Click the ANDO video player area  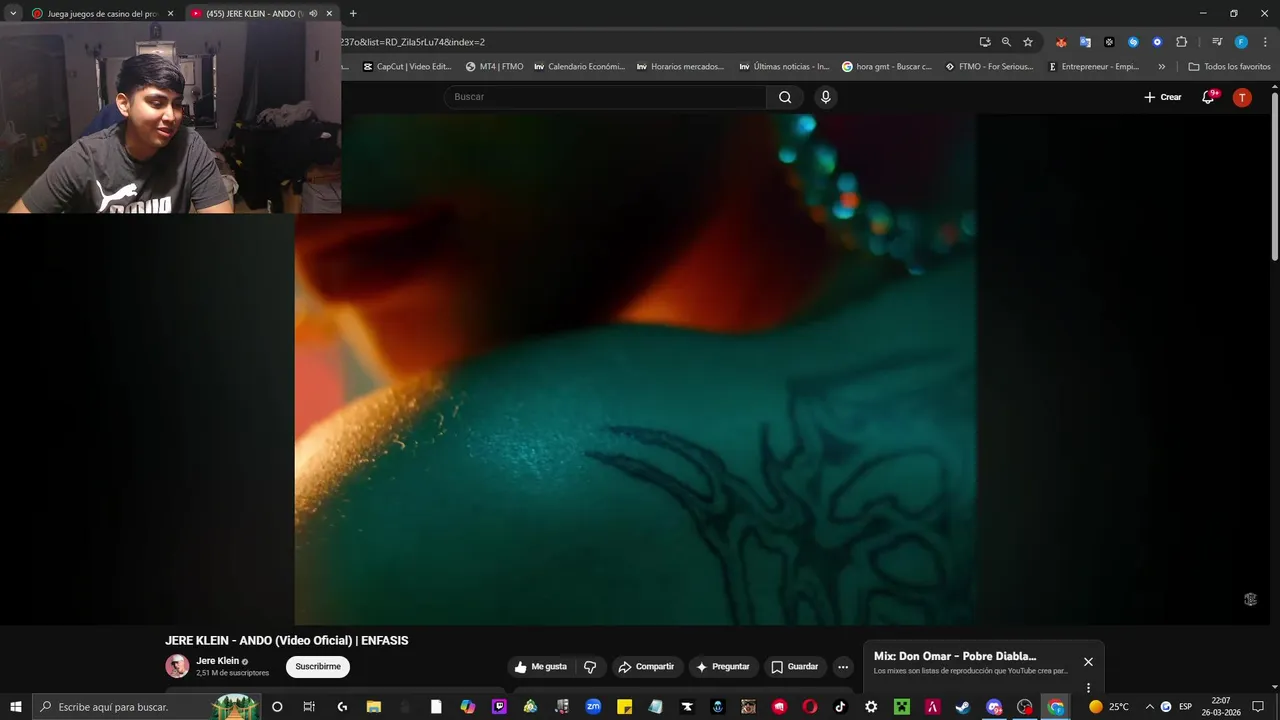click(635, 369)
